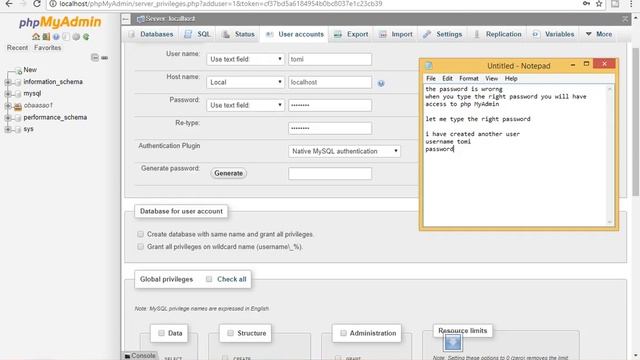Enable Grant all privileges on wildcard checkbox
The height and width of the screenshot is (360, 640).
pyautogui.click(x=140, y=247)
